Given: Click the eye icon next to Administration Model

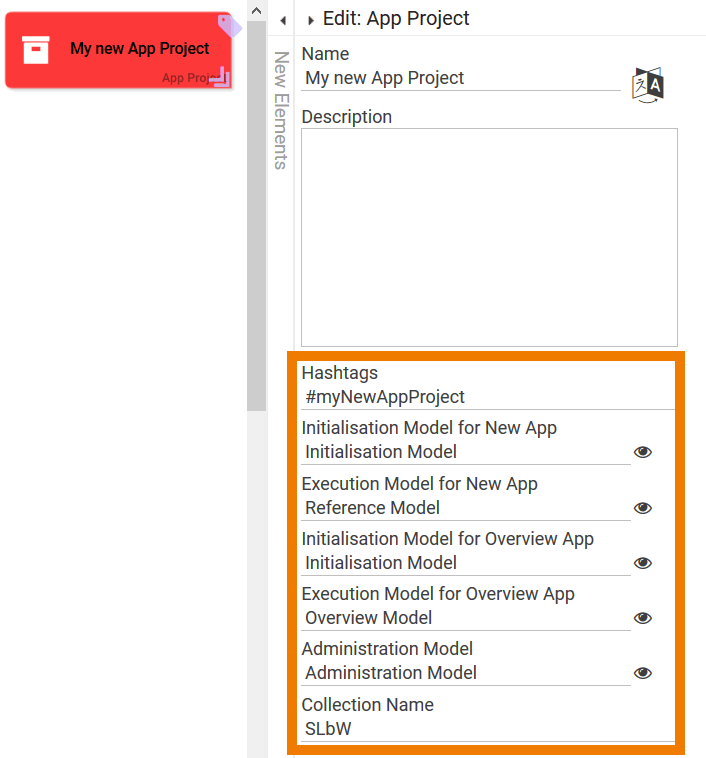Looking at the screenshot, I should click(x=643, y=673).
